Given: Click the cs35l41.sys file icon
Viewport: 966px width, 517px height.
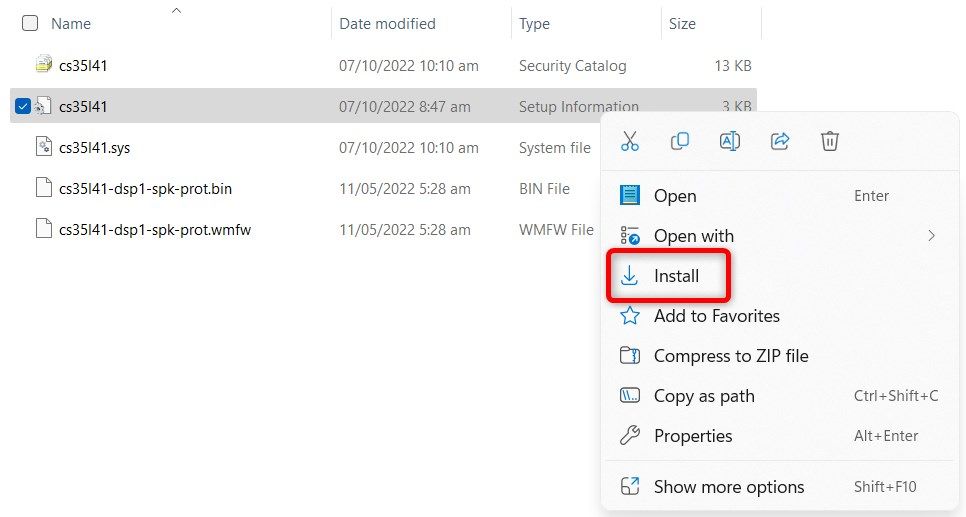Looking at the screenshot, I should [x=44, y=147].
